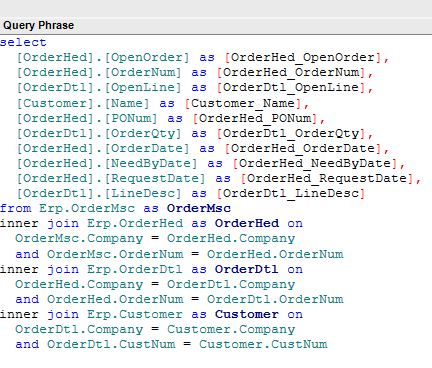
Task: Click the 'from Erp.OrderMsc as OrderMsc' line
Action: (x=115, y=209)
